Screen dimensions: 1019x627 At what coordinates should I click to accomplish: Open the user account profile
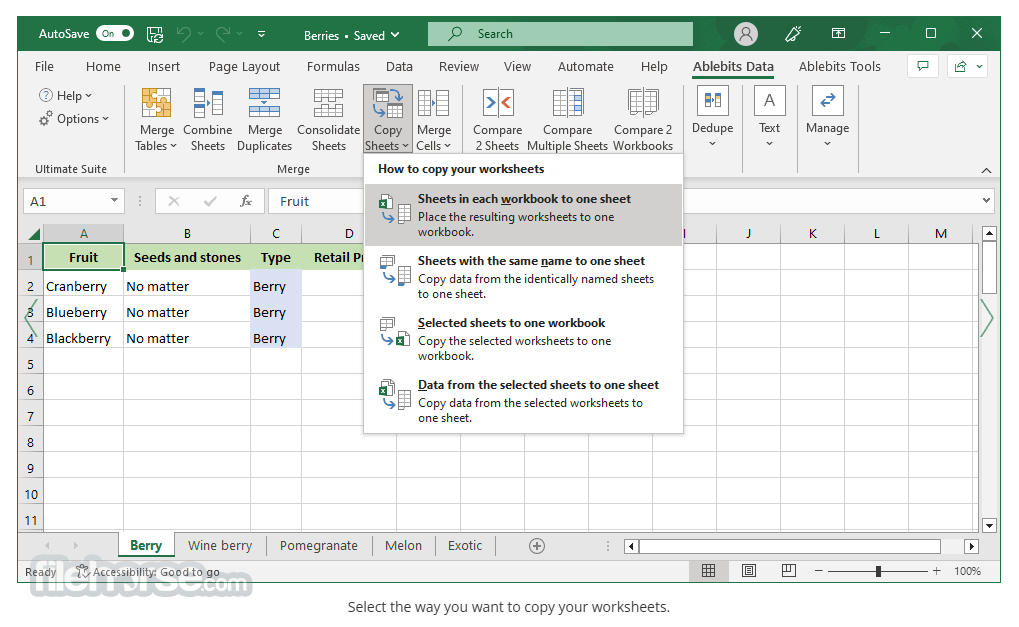click(x=746, y=34)
